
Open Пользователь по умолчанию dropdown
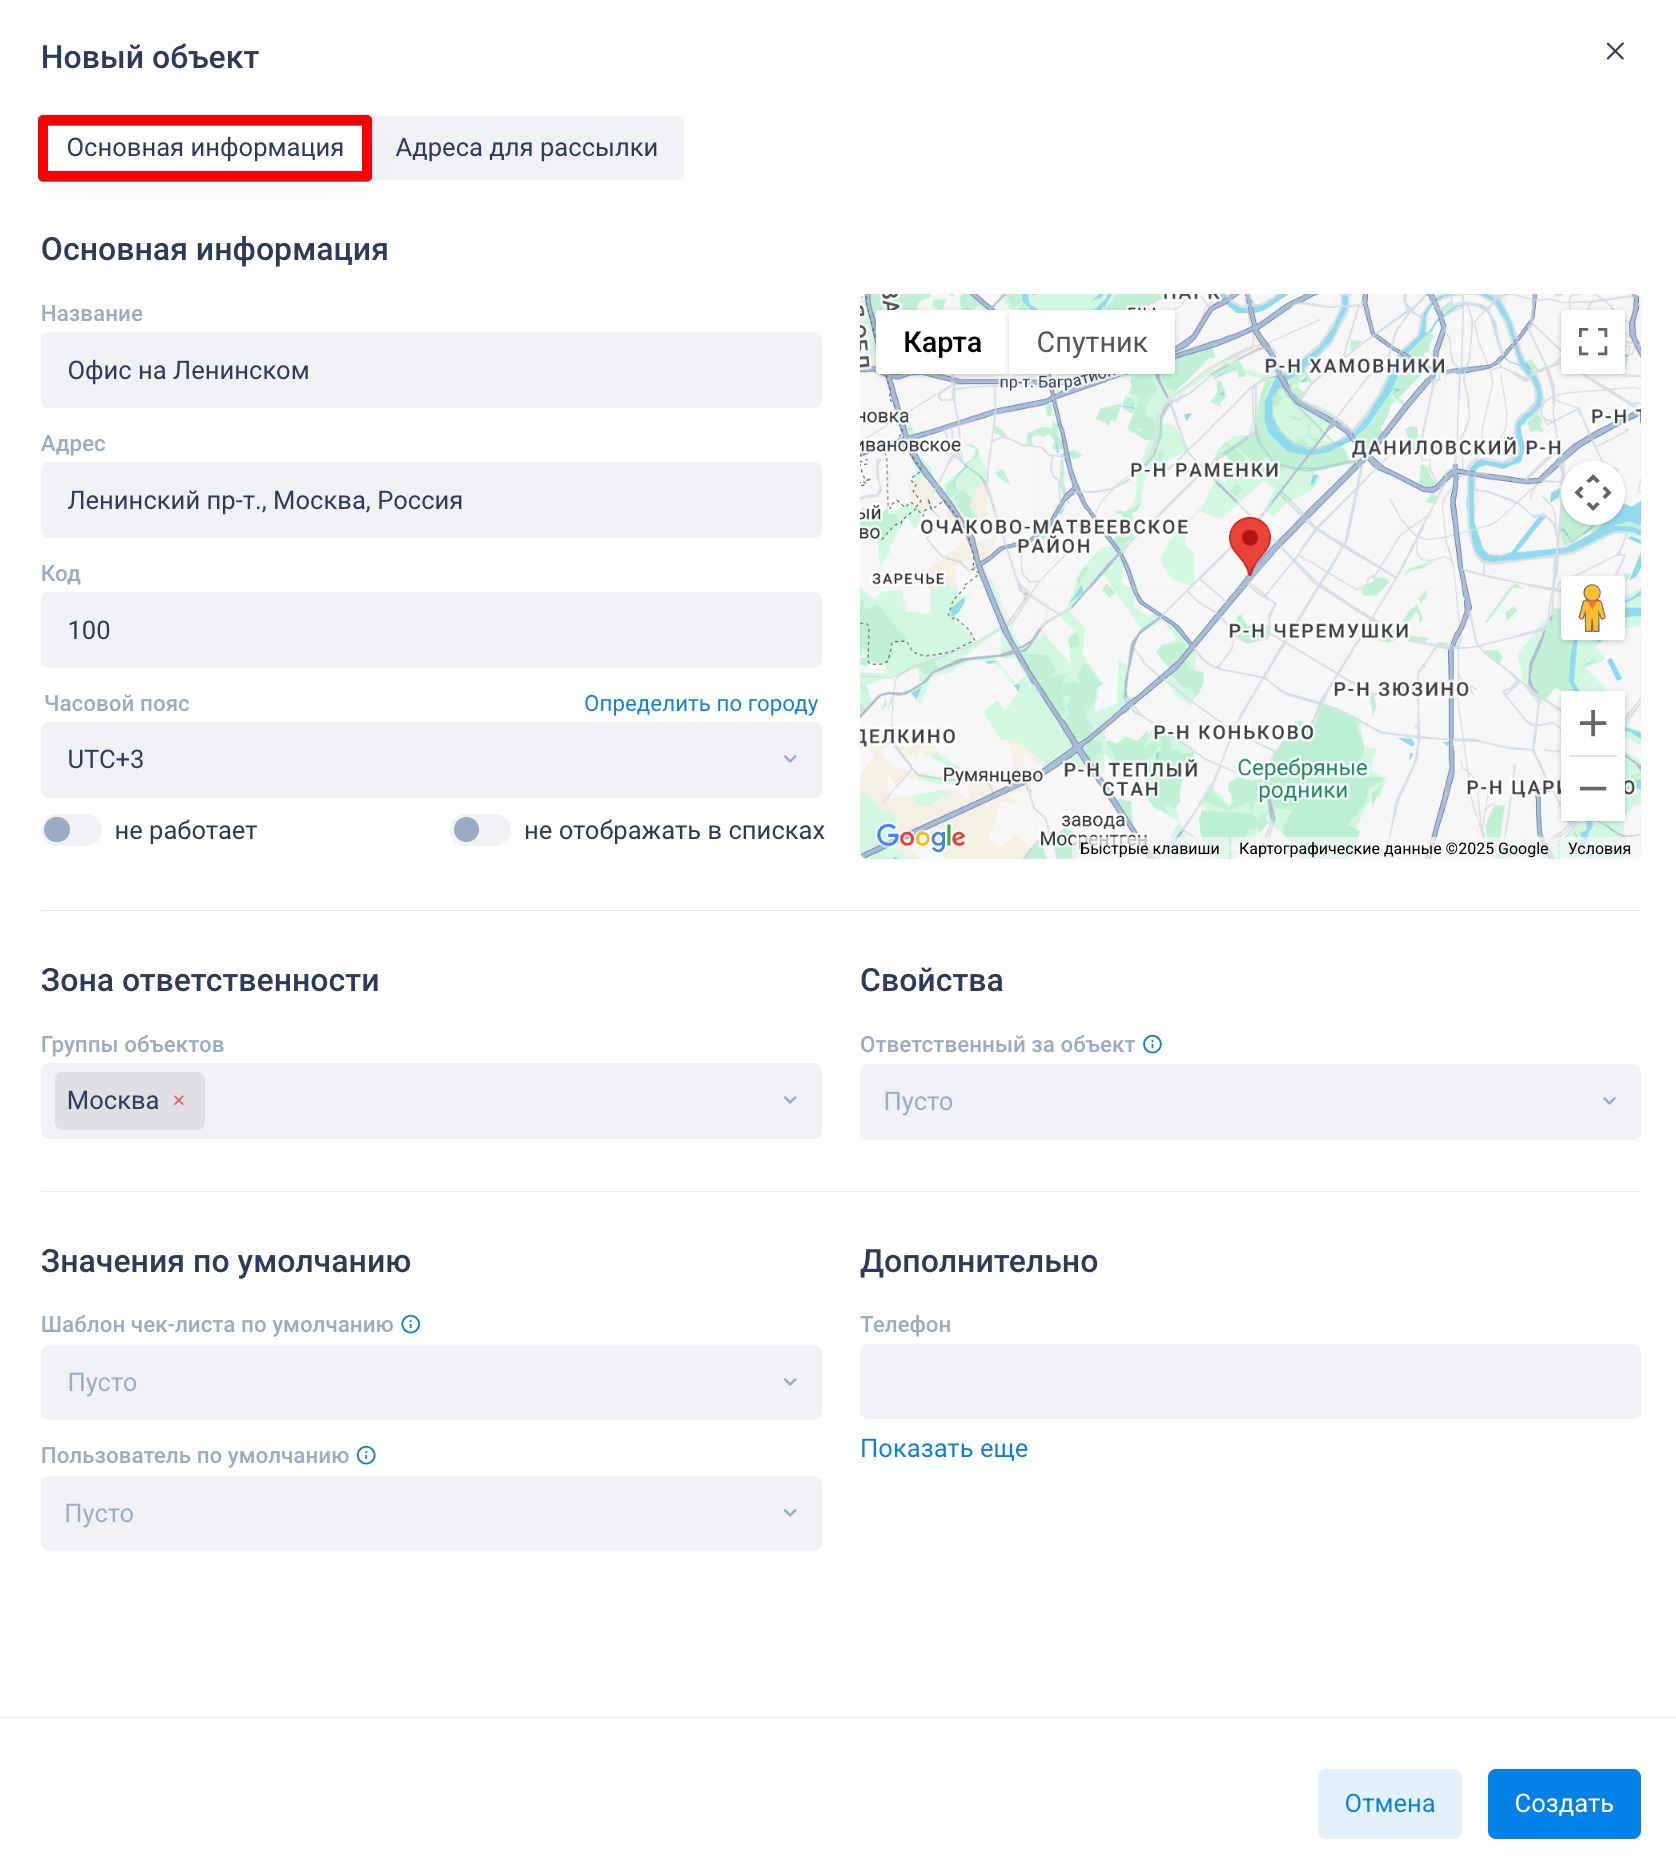[431, 1514]
